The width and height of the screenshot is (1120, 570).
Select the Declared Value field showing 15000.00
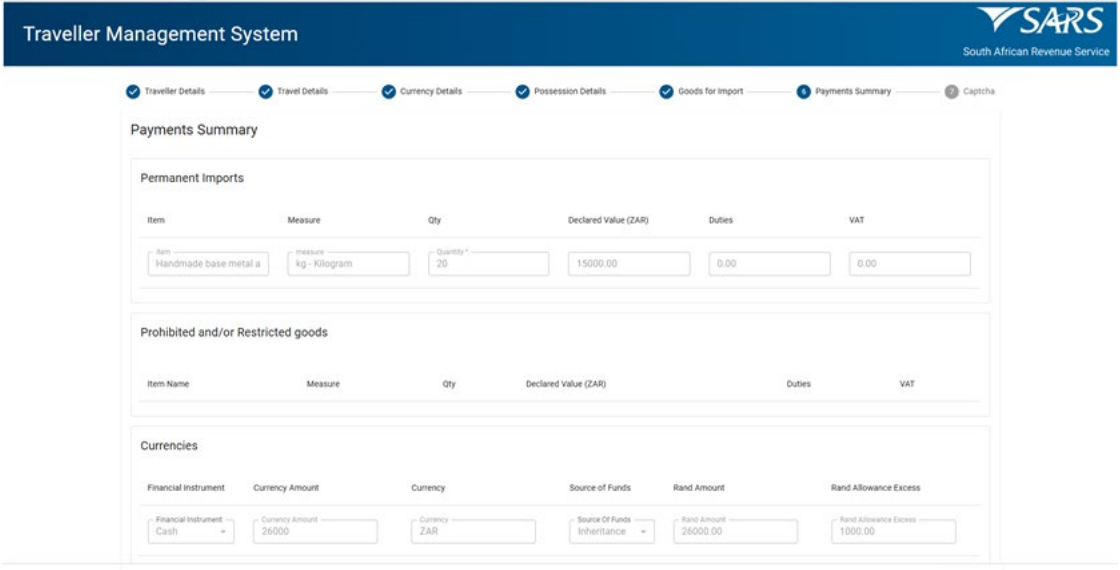[x=628, y=264]
